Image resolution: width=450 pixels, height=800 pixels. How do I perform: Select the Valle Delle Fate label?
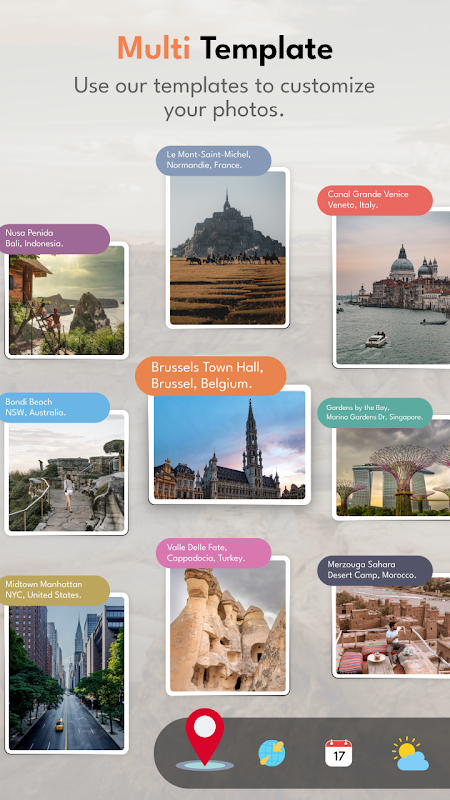pyautogui.click(x=213, y=553)
